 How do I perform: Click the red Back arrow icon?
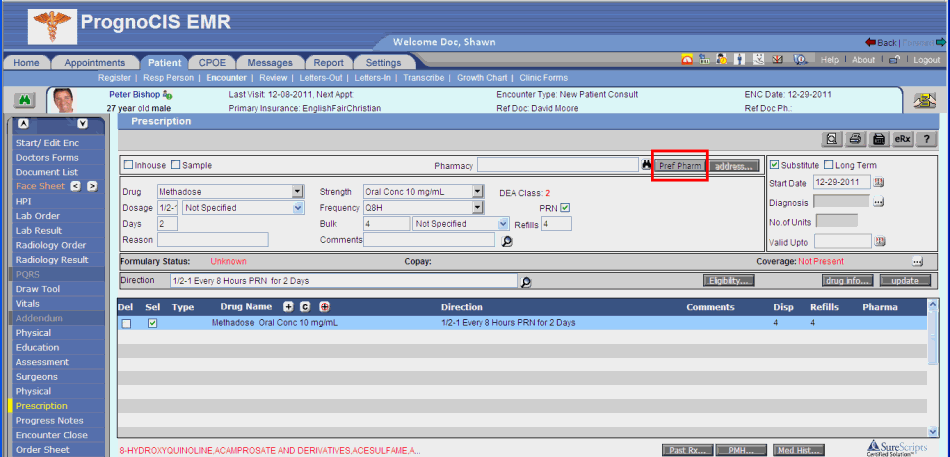click(x=871, y=42)
